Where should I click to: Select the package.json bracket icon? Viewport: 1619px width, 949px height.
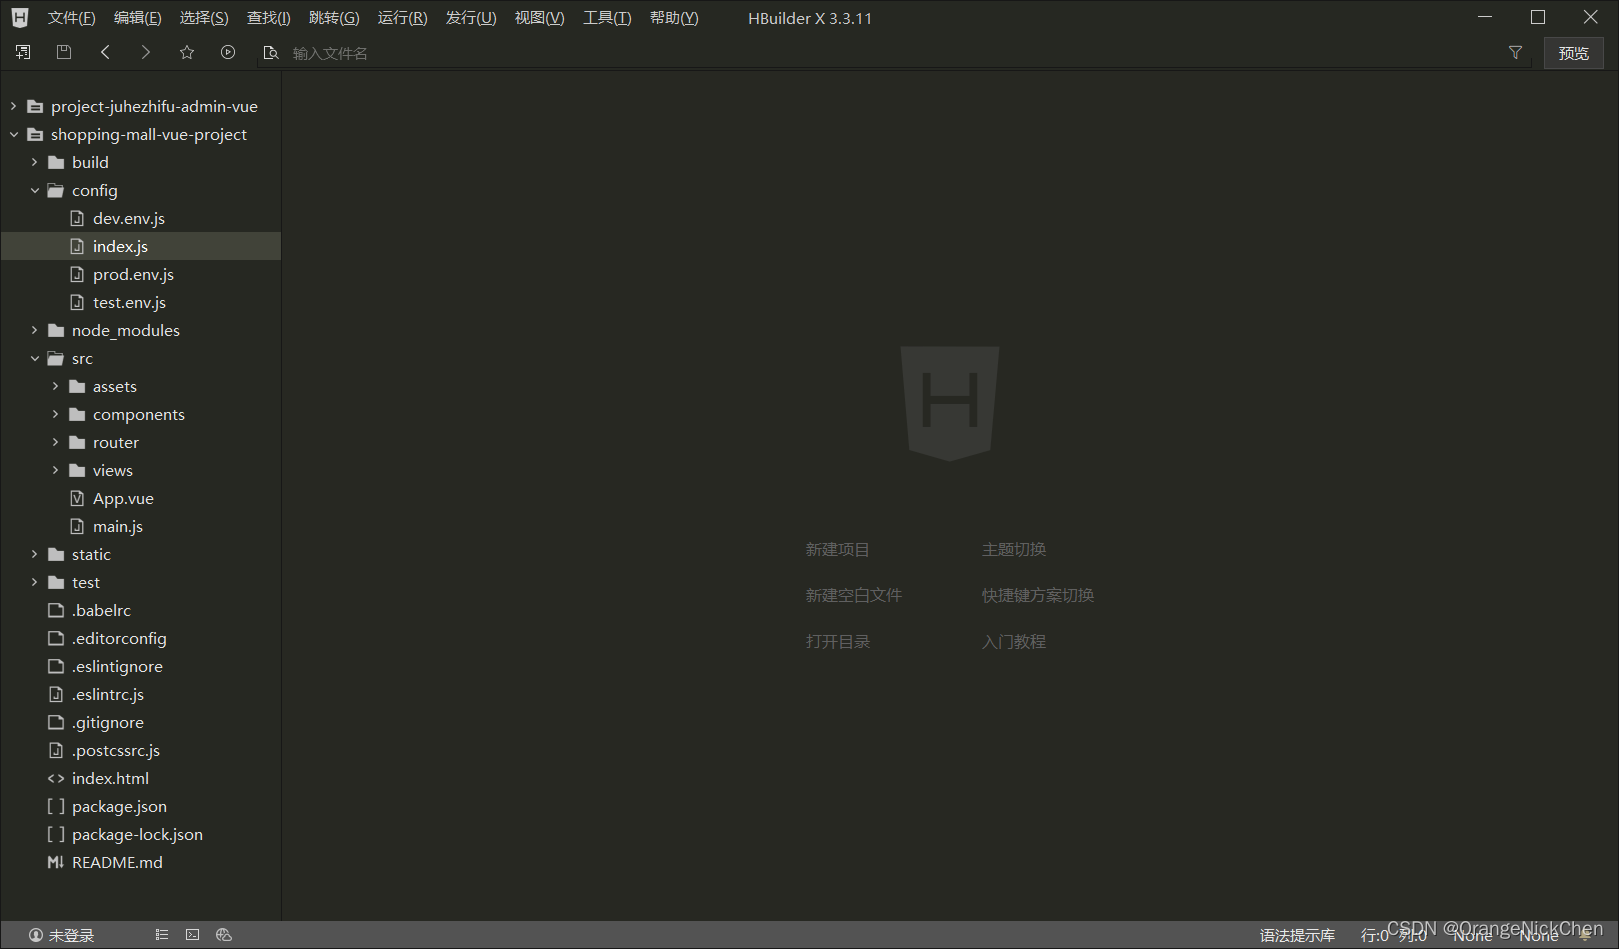(x=56, y=806)
